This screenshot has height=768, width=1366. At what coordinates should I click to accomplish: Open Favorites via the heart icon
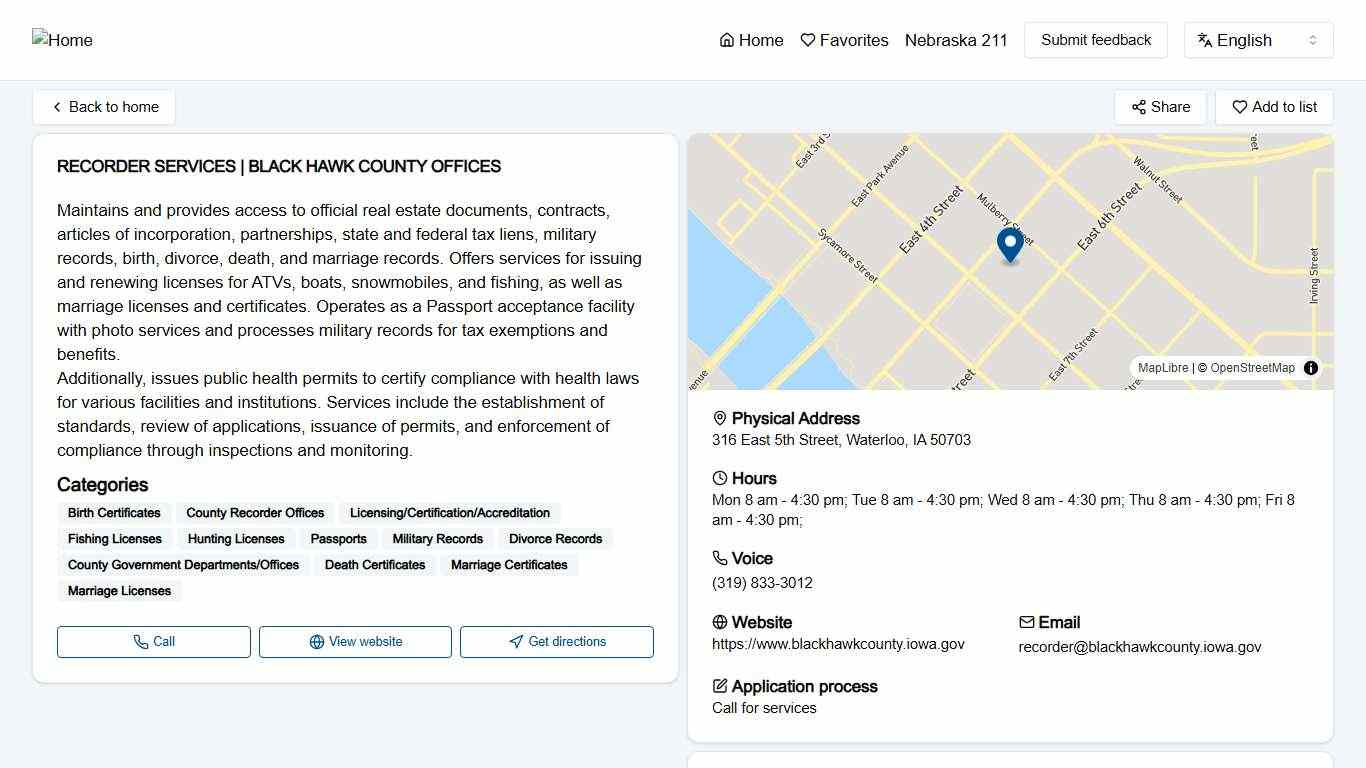pos(808,40)
